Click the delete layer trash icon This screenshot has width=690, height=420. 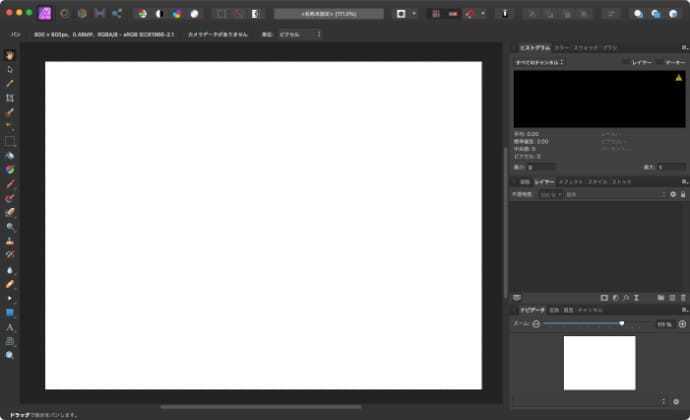[x=683, y=298]
